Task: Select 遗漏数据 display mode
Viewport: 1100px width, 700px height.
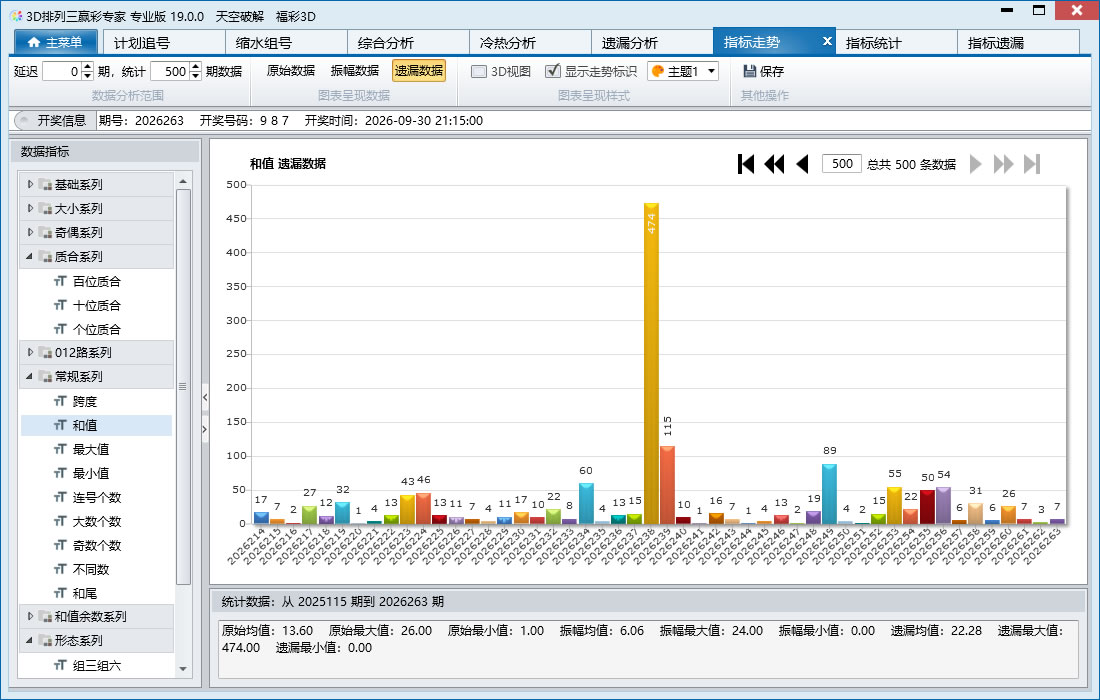Action: (x=419, y=71)
